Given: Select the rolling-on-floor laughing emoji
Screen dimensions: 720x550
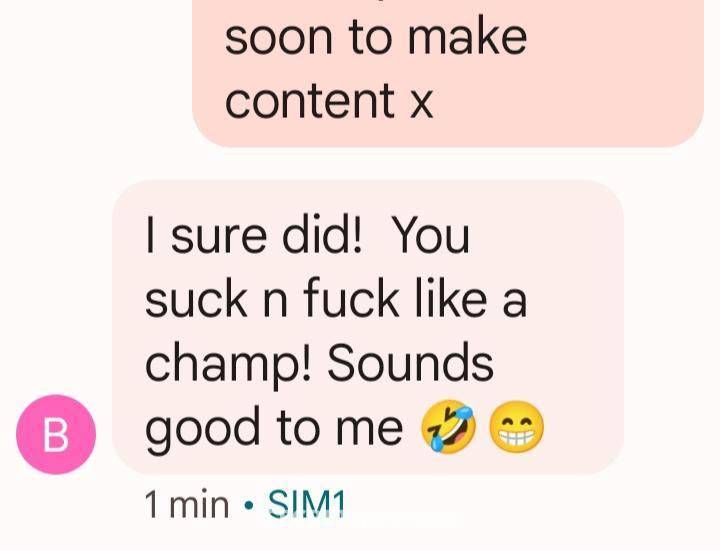Looking at the screenshot, I should 449,427.
